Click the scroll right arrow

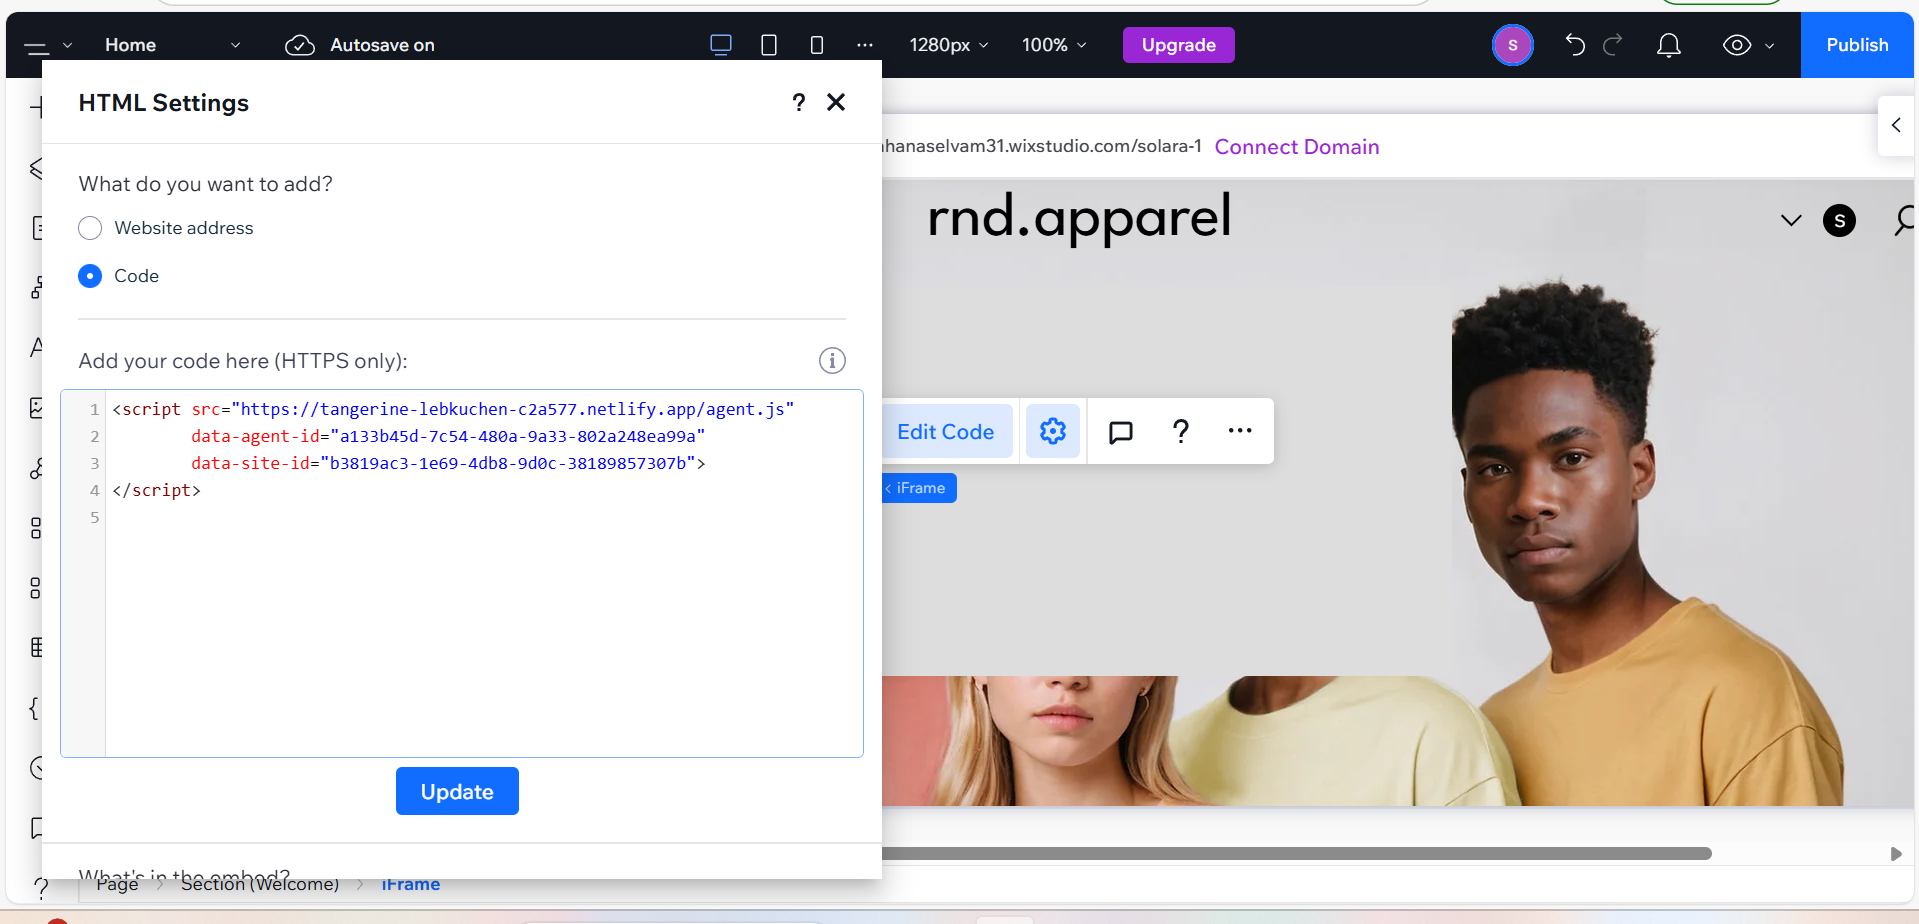pos(1895,854)
